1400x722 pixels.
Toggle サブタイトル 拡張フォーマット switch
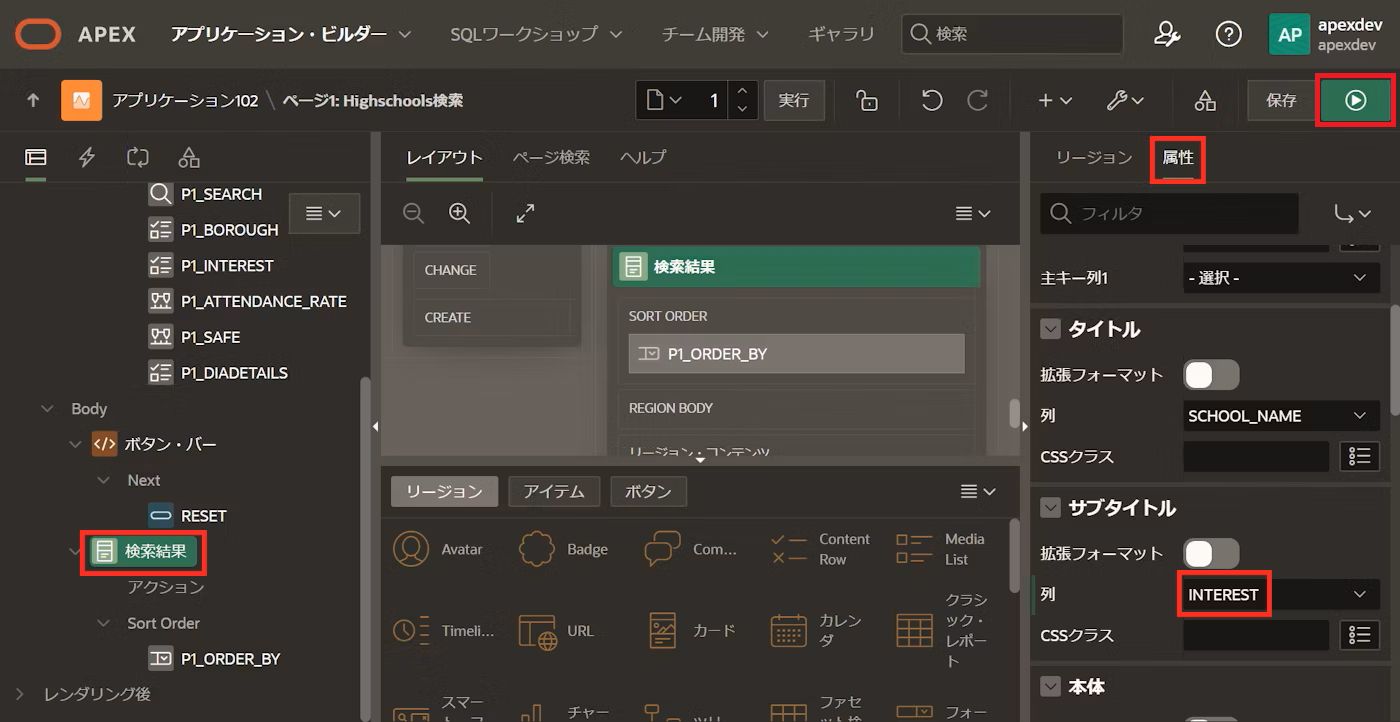tap(1211, 553)
